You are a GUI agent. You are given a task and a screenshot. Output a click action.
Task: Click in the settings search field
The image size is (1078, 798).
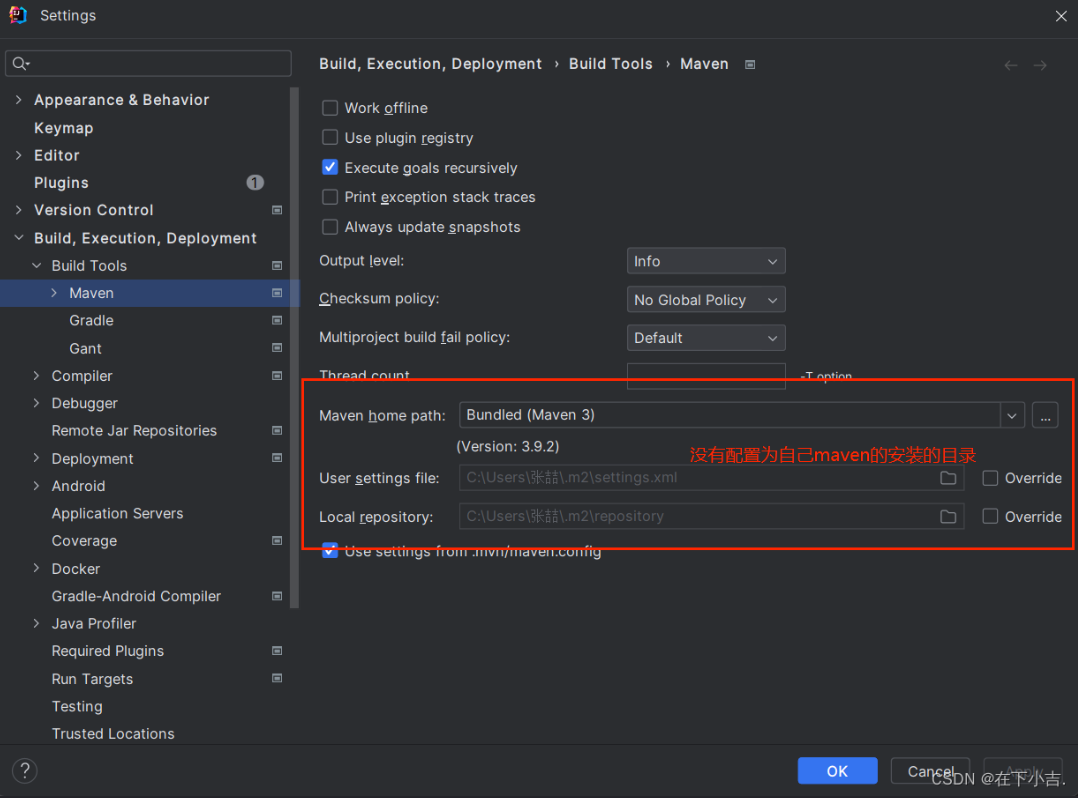click(x=148, y=63)
